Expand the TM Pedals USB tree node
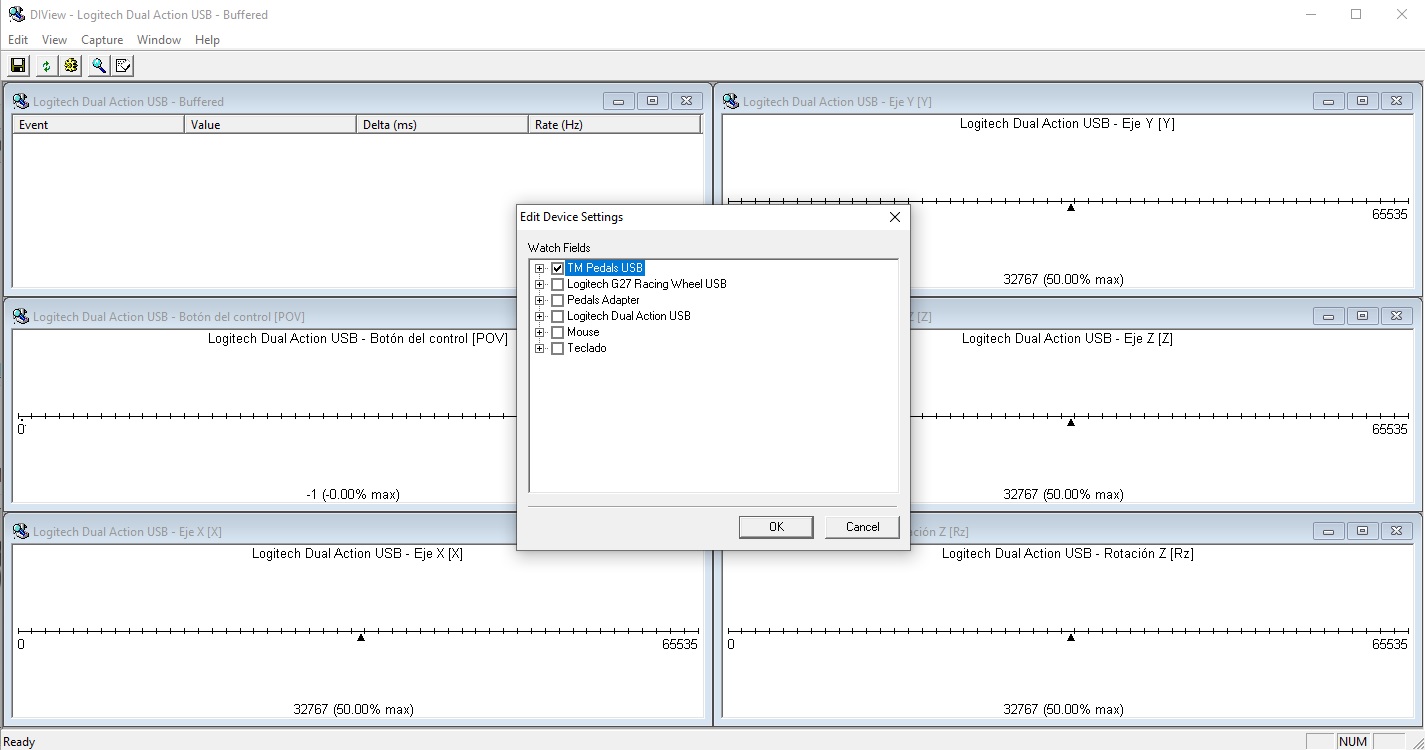 tap(540, 268)
